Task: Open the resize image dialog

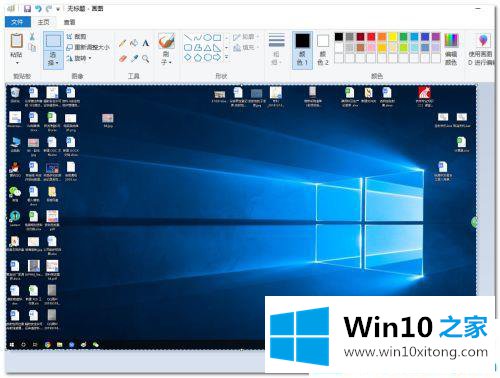Action: click(88, 47)
